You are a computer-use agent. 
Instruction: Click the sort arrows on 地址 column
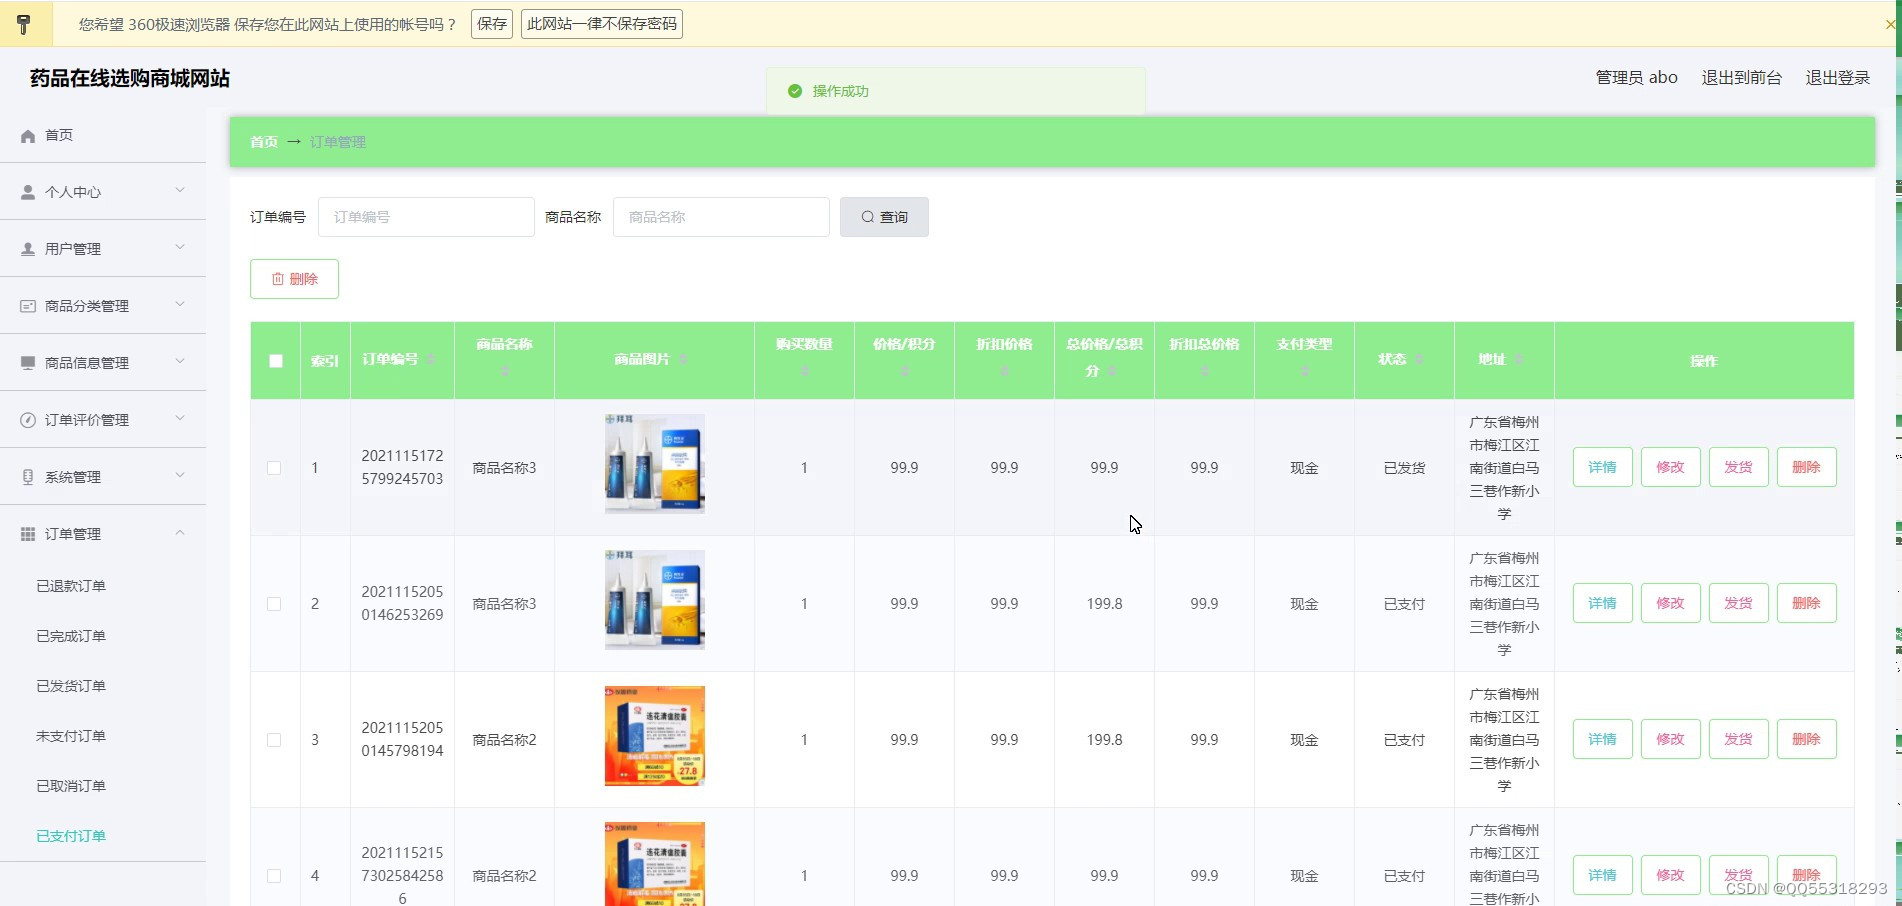(1519, 359)
